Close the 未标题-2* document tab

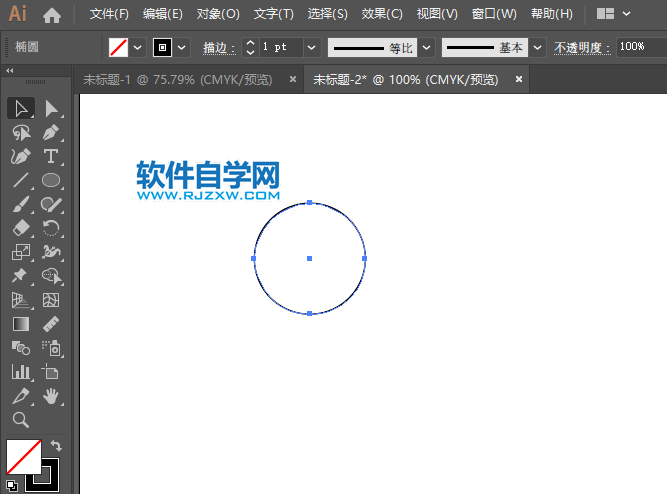519,79
